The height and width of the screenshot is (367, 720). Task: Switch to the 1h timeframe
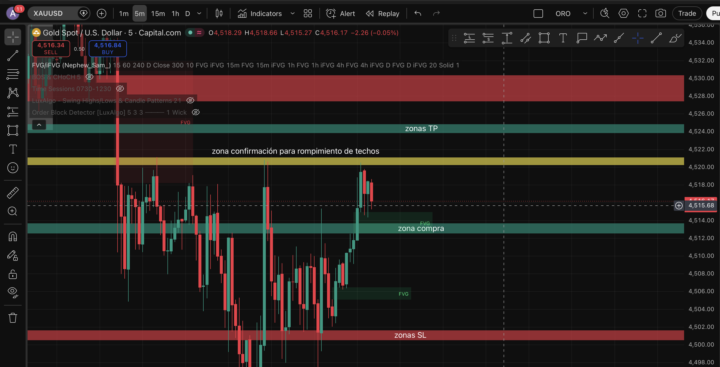click(x=175, y=13)
